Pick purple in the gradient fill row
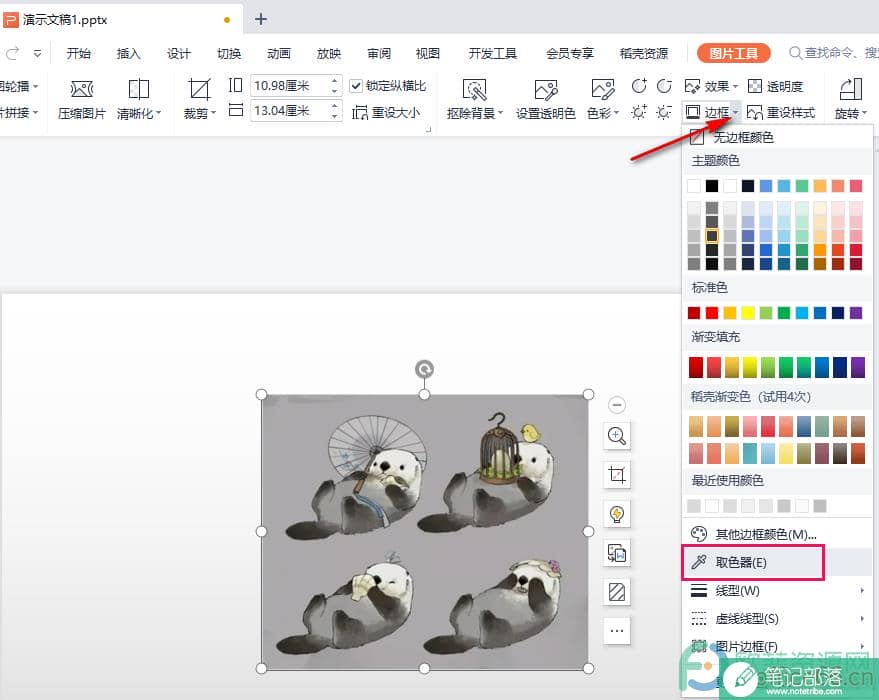The height and width of the screenshot is (700, 879). (x=857, y=368)
